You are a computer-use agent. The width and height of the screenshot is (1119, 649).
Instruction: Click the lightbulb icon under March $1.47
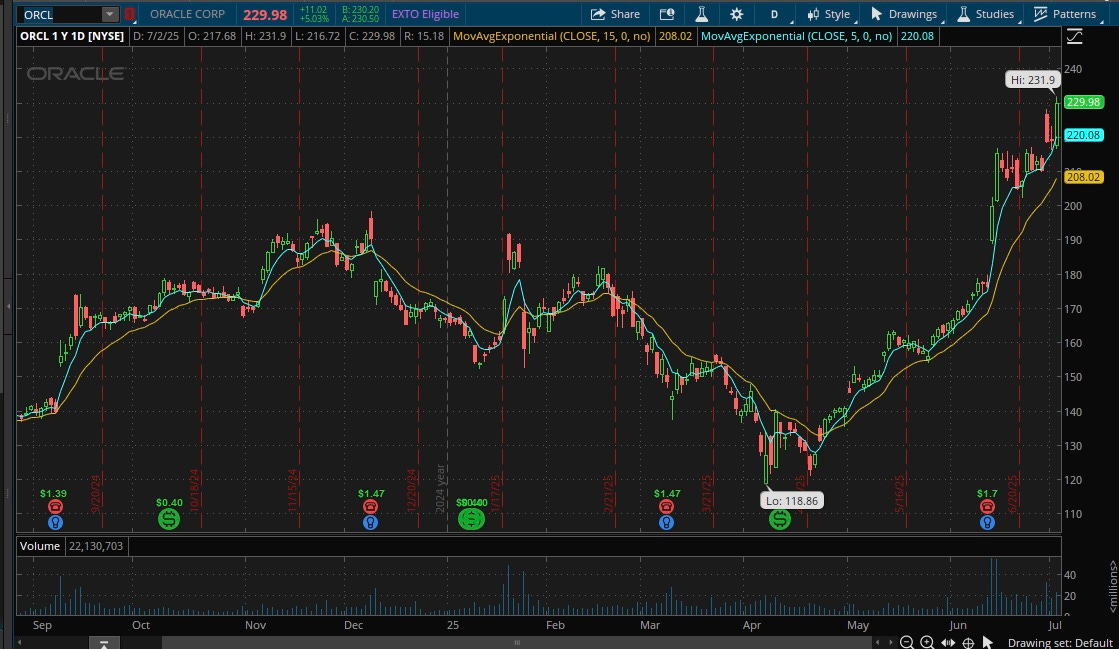point(666,523)
